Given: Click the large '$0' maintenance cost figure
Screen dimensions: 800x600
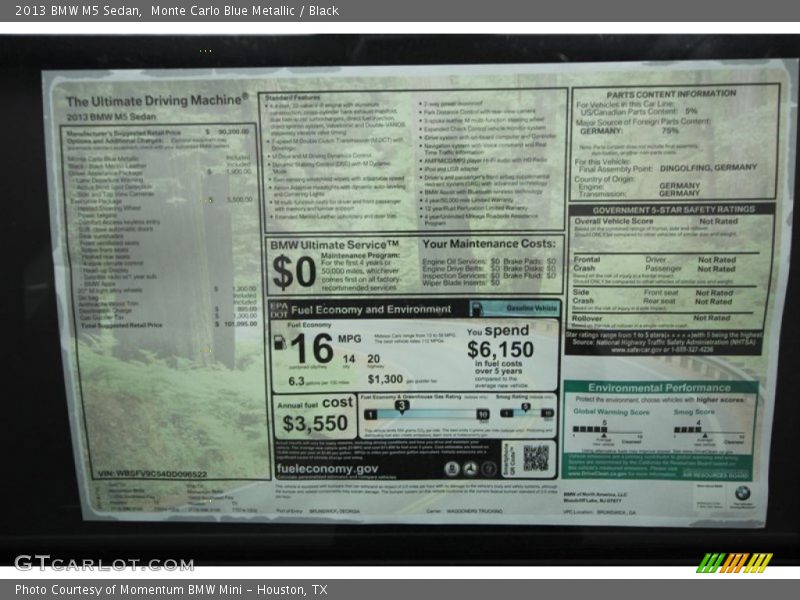Looking at the screenshot, I should pyautogui.click(x=294, y=272).
